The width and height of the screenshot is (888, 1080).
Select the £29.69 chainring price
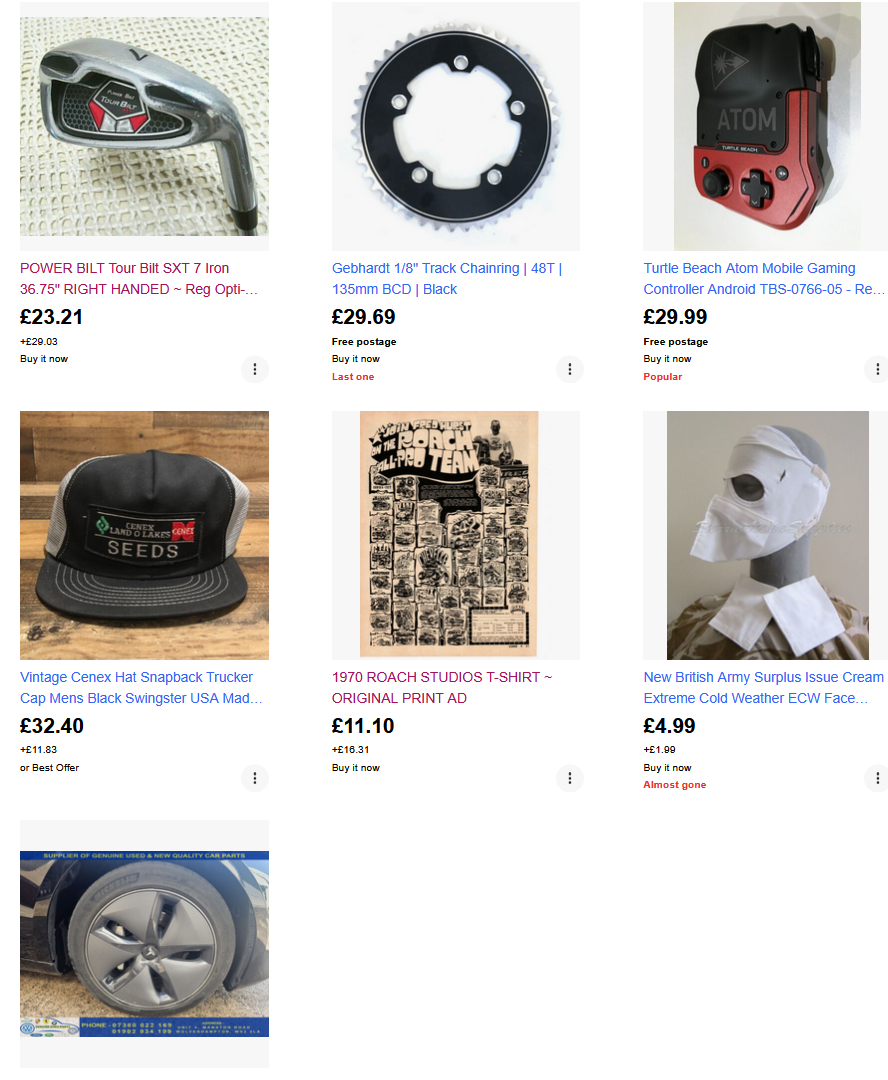[x=363, y=317]
